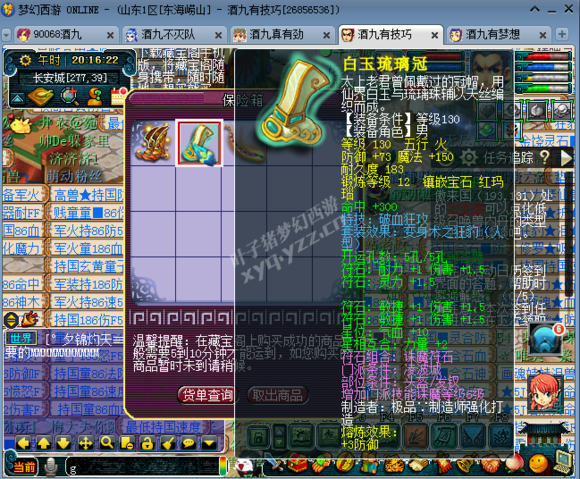
Task: Select the white jade helmet in safe box
Action: click(199, 143)
